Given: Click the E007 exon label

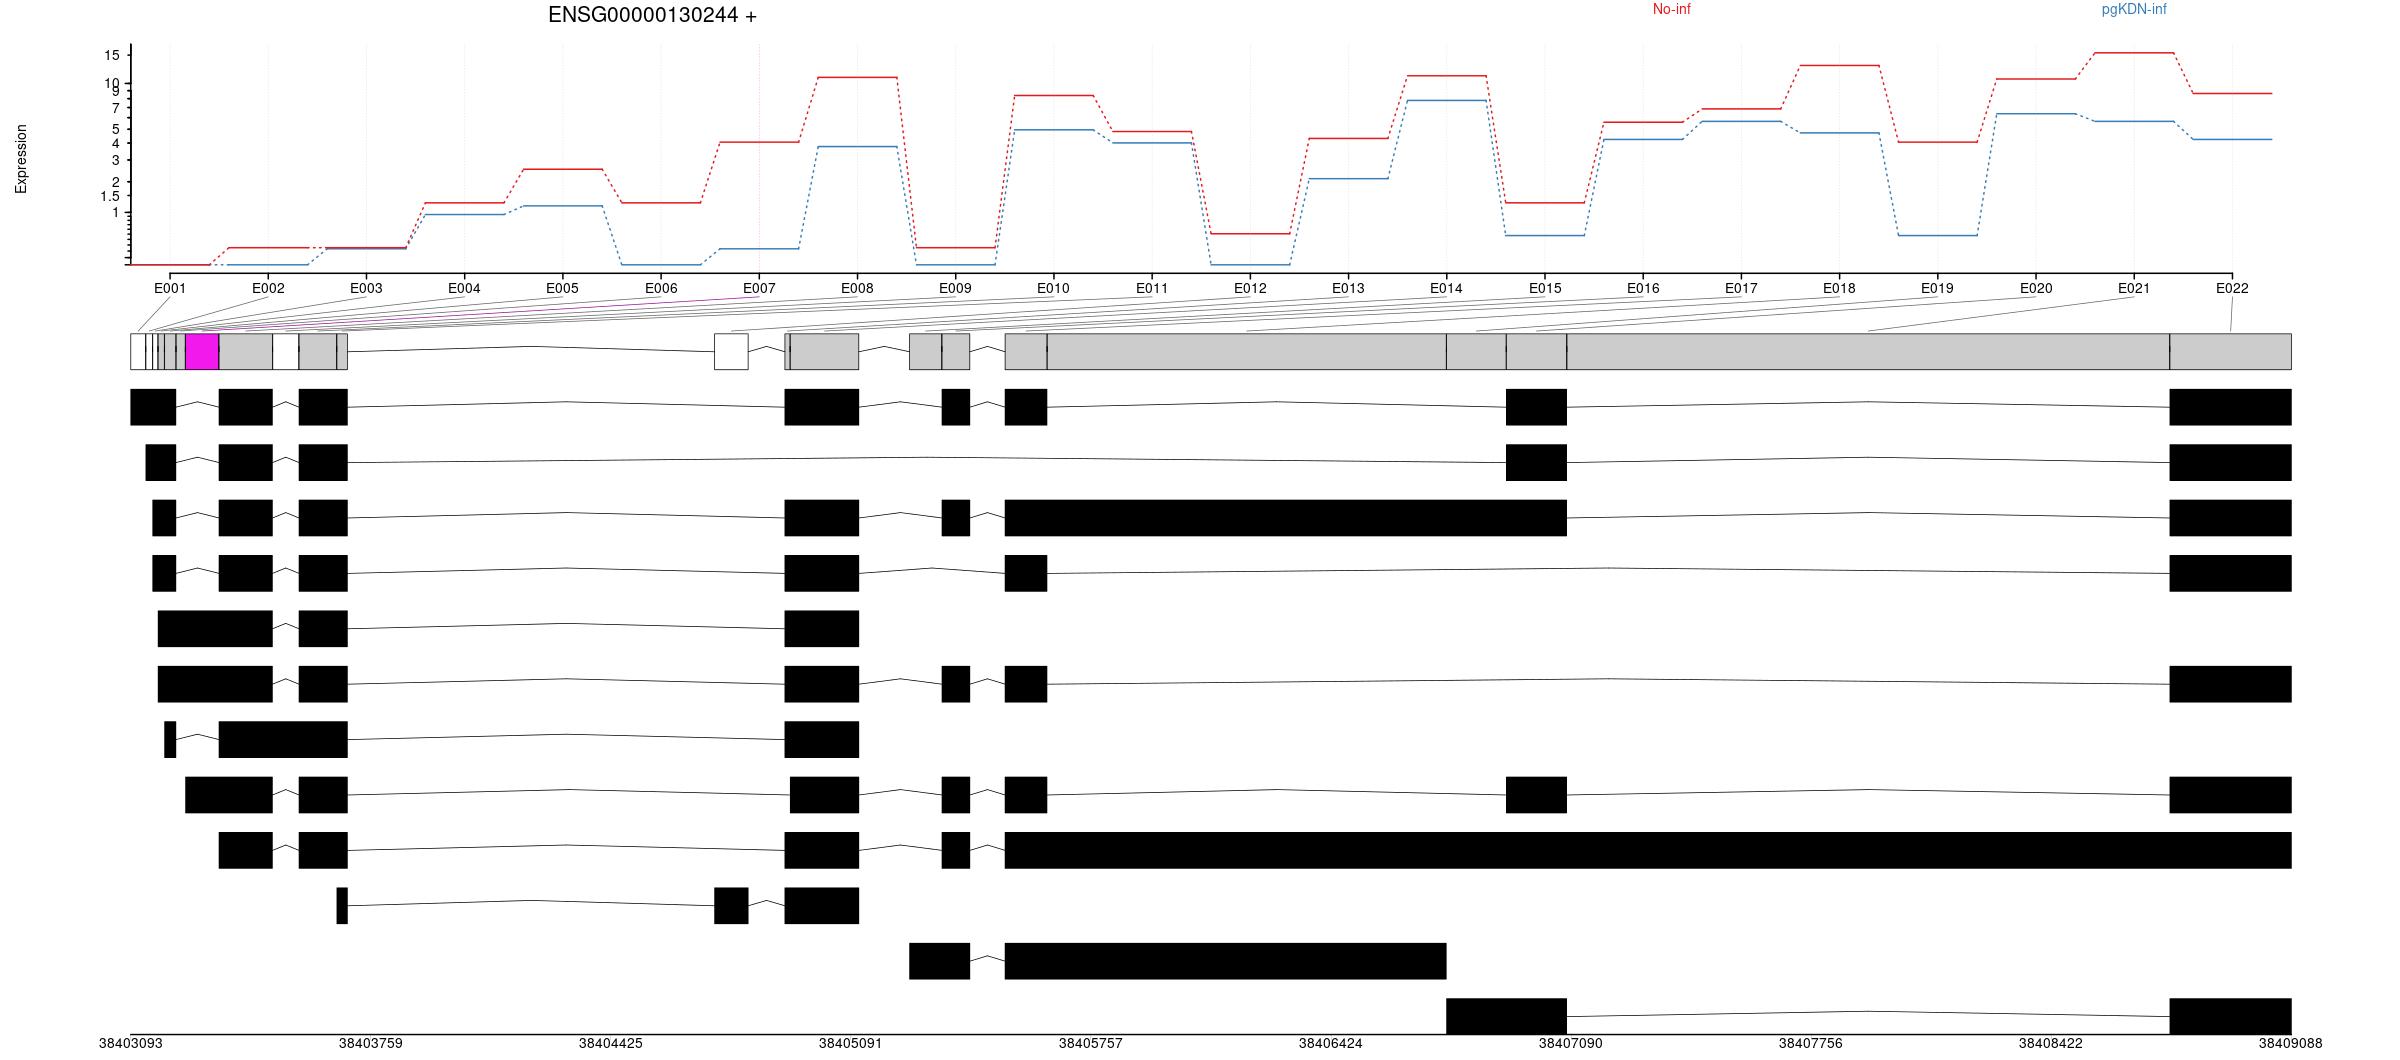Looking at the screenshot, I should tap(759, 288).
